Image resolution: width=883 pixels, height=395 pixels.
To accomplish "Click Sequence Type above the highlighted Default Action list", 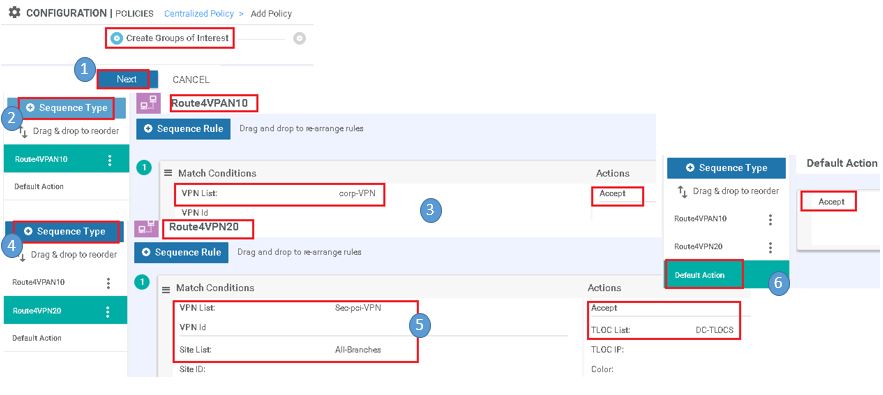I will (726, 168).
